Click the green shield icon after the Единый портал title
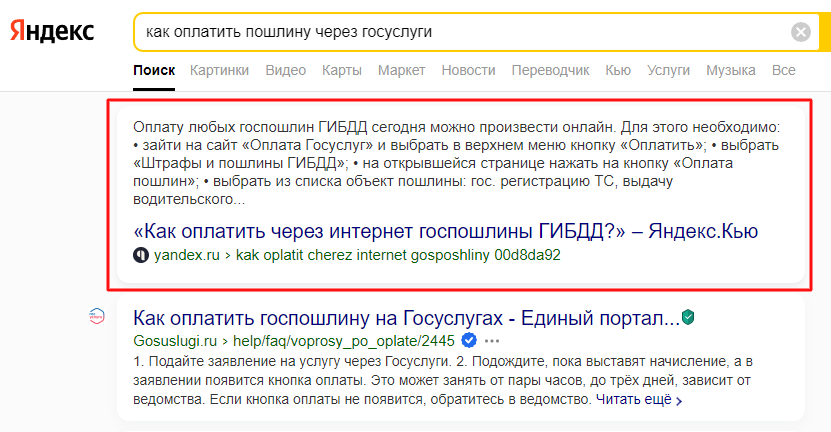831x432 pixels. [688, 317]
